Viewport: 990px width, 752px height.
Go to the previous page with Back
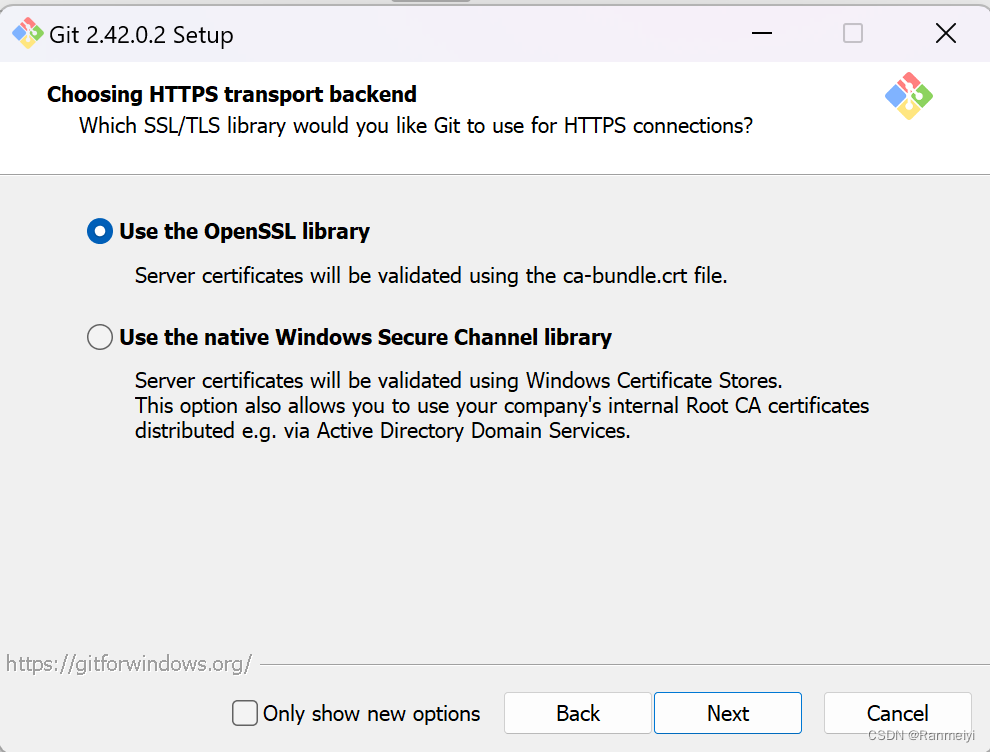(x=578, y=713)
